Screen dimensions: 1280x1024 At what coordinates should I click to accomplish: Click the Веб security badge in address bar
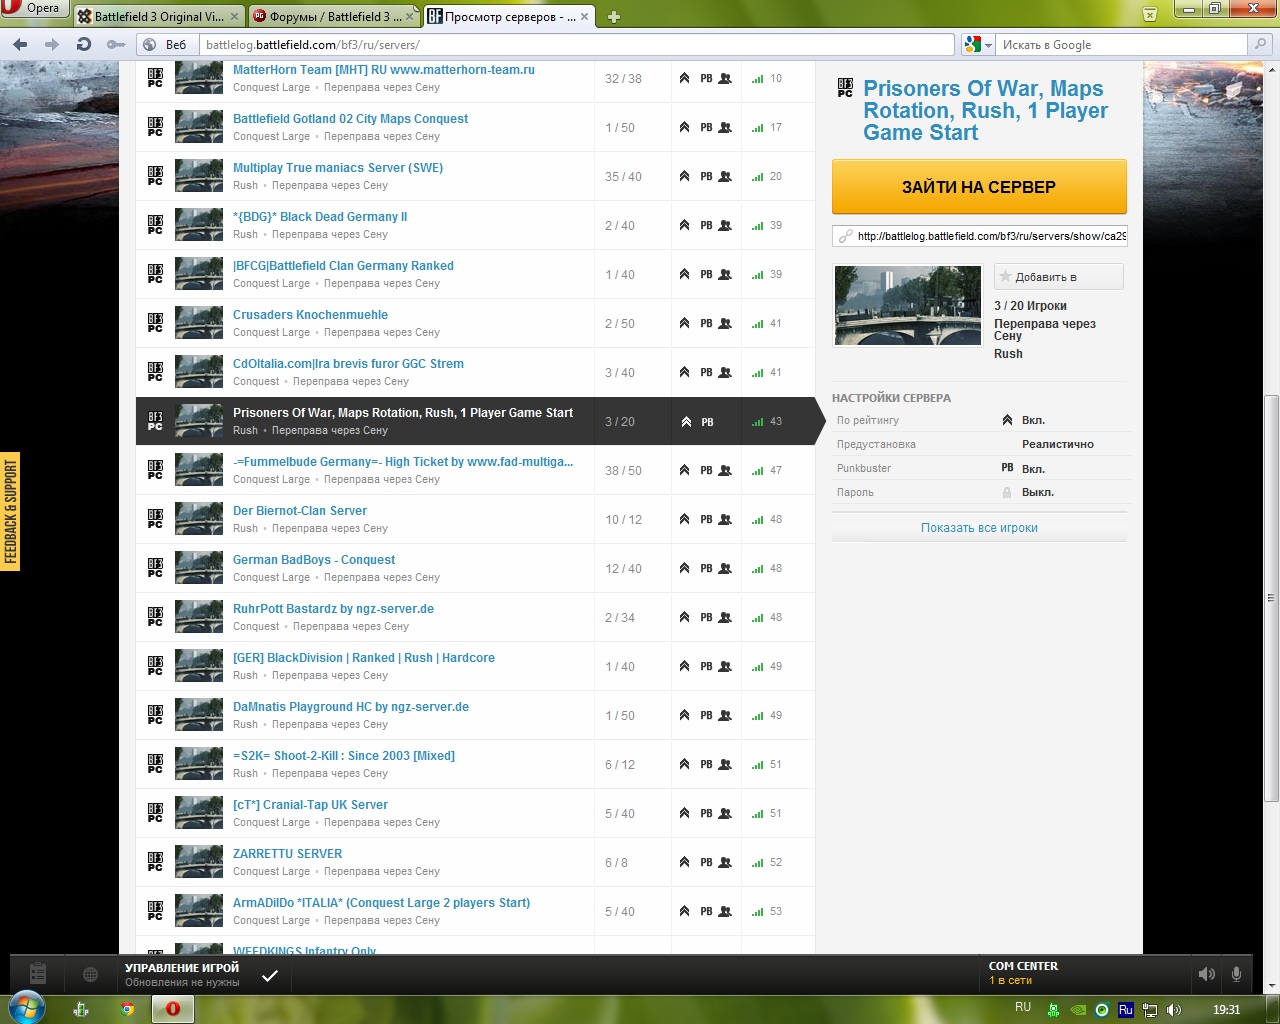[164, 44]
